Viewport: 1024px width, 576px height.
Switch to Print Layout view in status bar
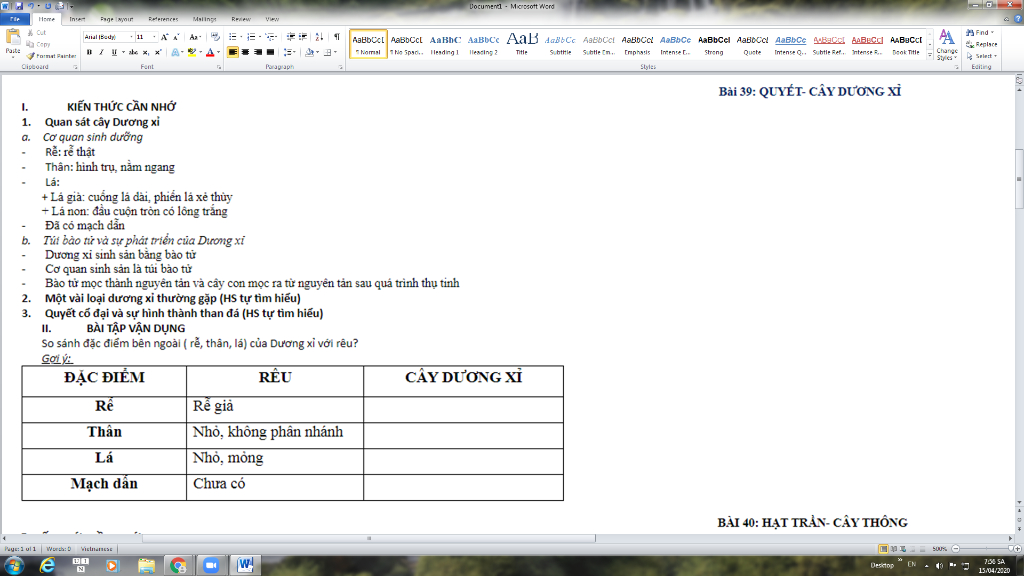[x=883, y=549]
